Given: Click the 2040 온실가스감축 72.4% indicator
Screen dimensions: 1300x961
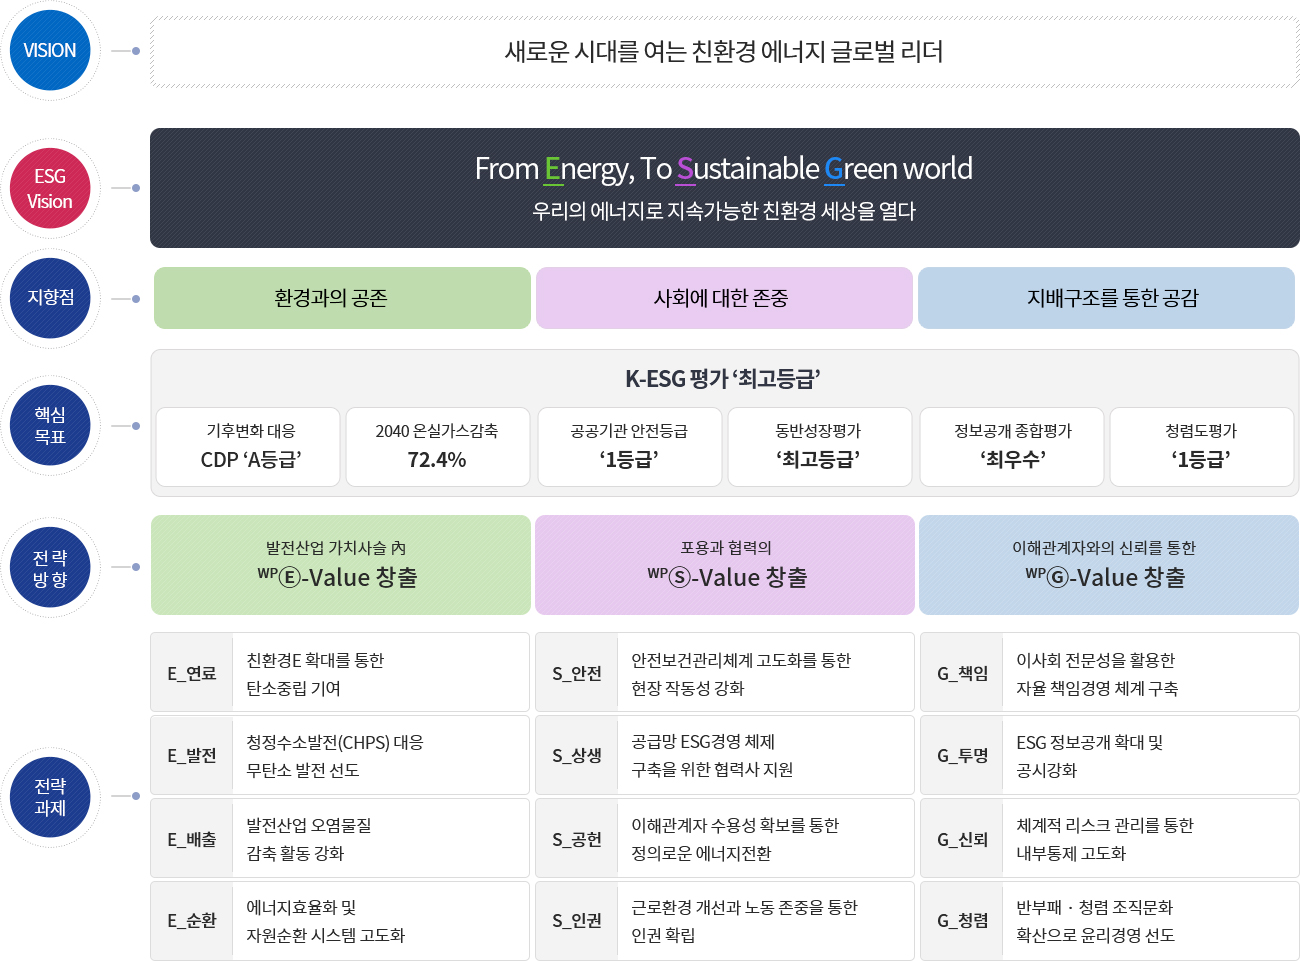Looking at the screenshot, I should pos(438,446).
